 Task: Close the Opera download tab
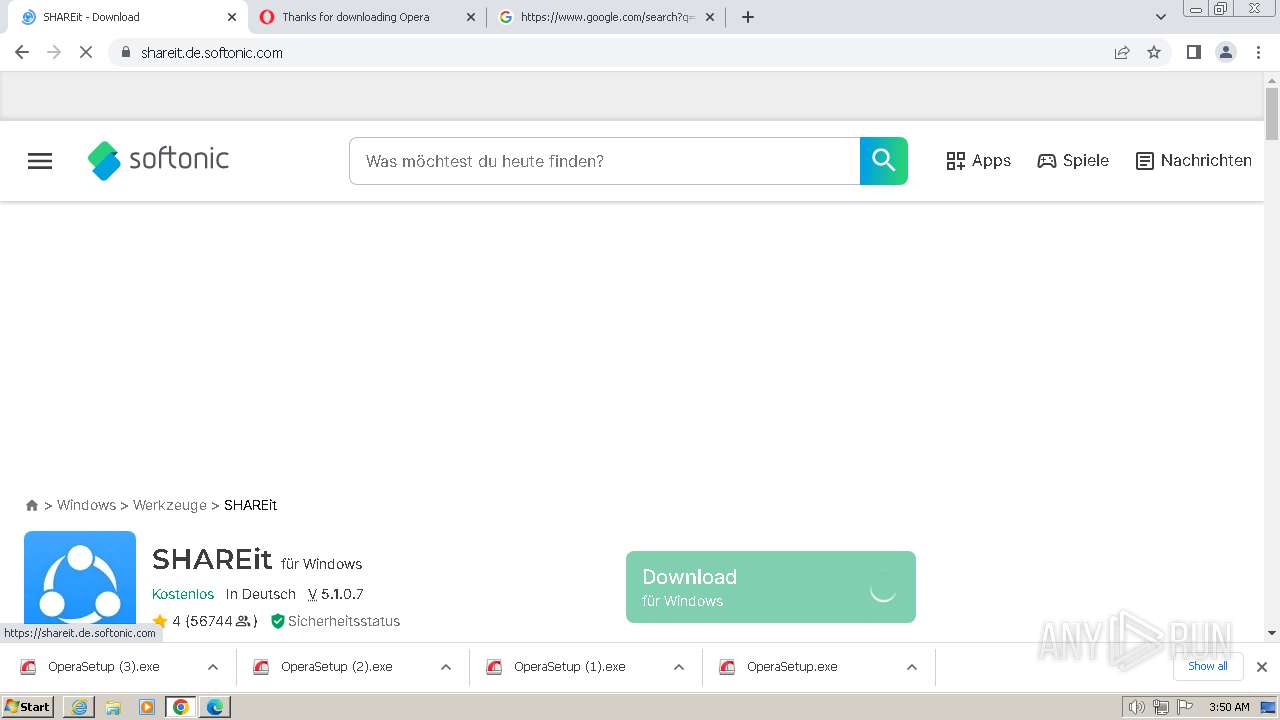pyautogui.click(x=471, y=17)
